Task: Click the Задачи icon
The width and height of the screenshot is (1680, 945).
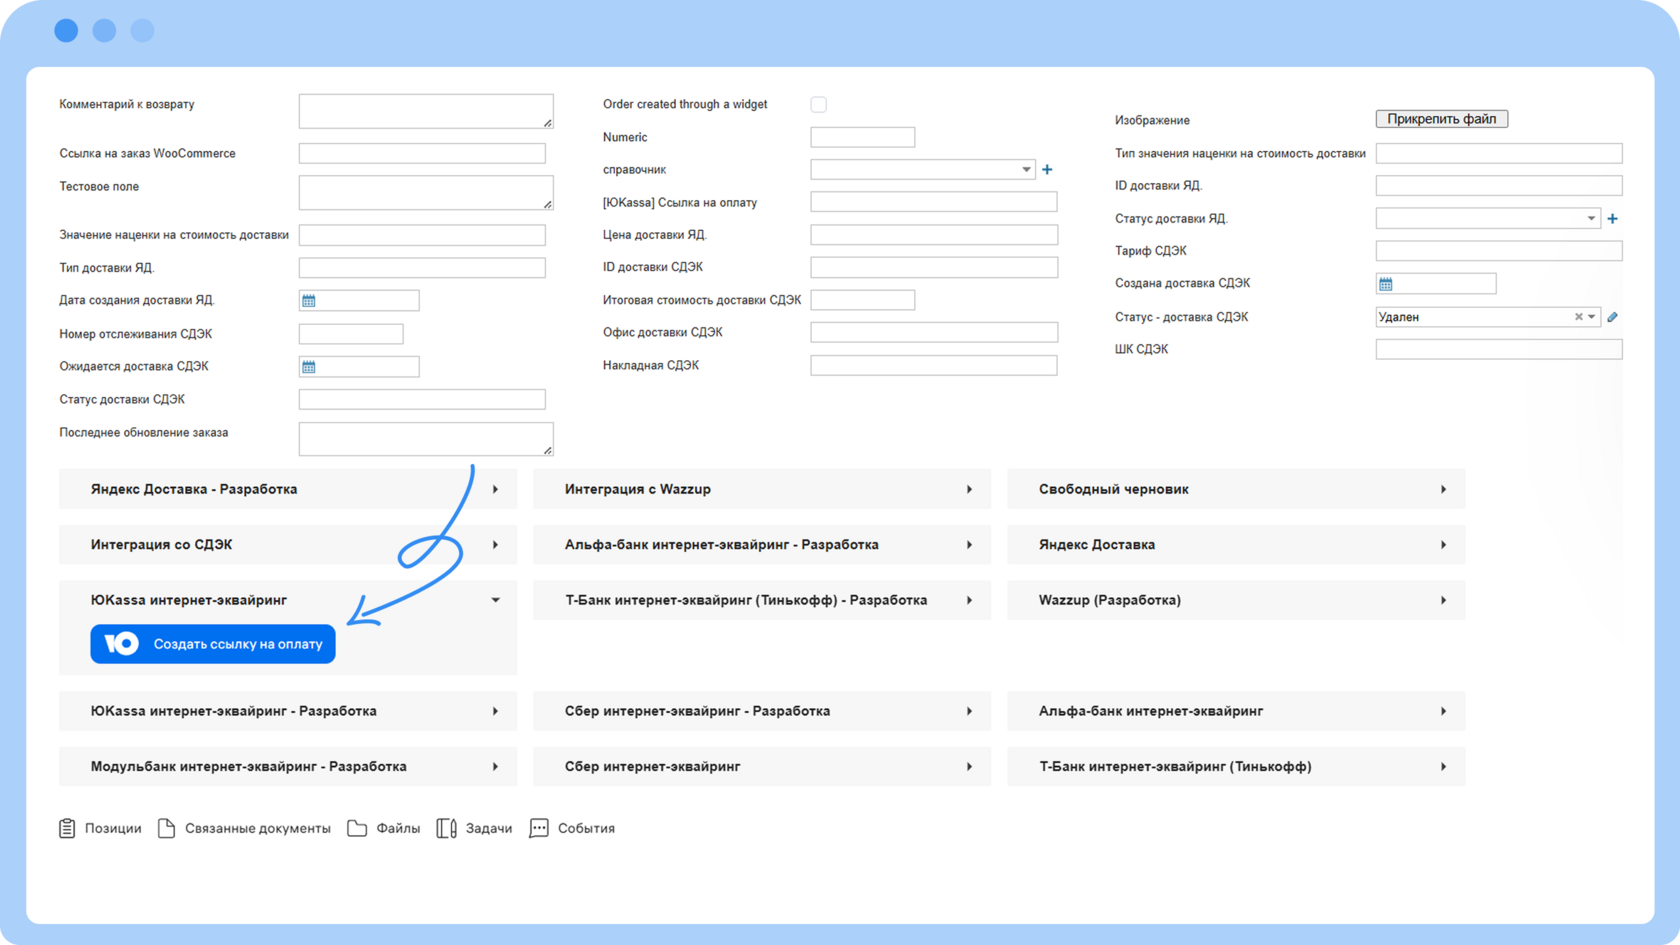Action: pos(447,828)
